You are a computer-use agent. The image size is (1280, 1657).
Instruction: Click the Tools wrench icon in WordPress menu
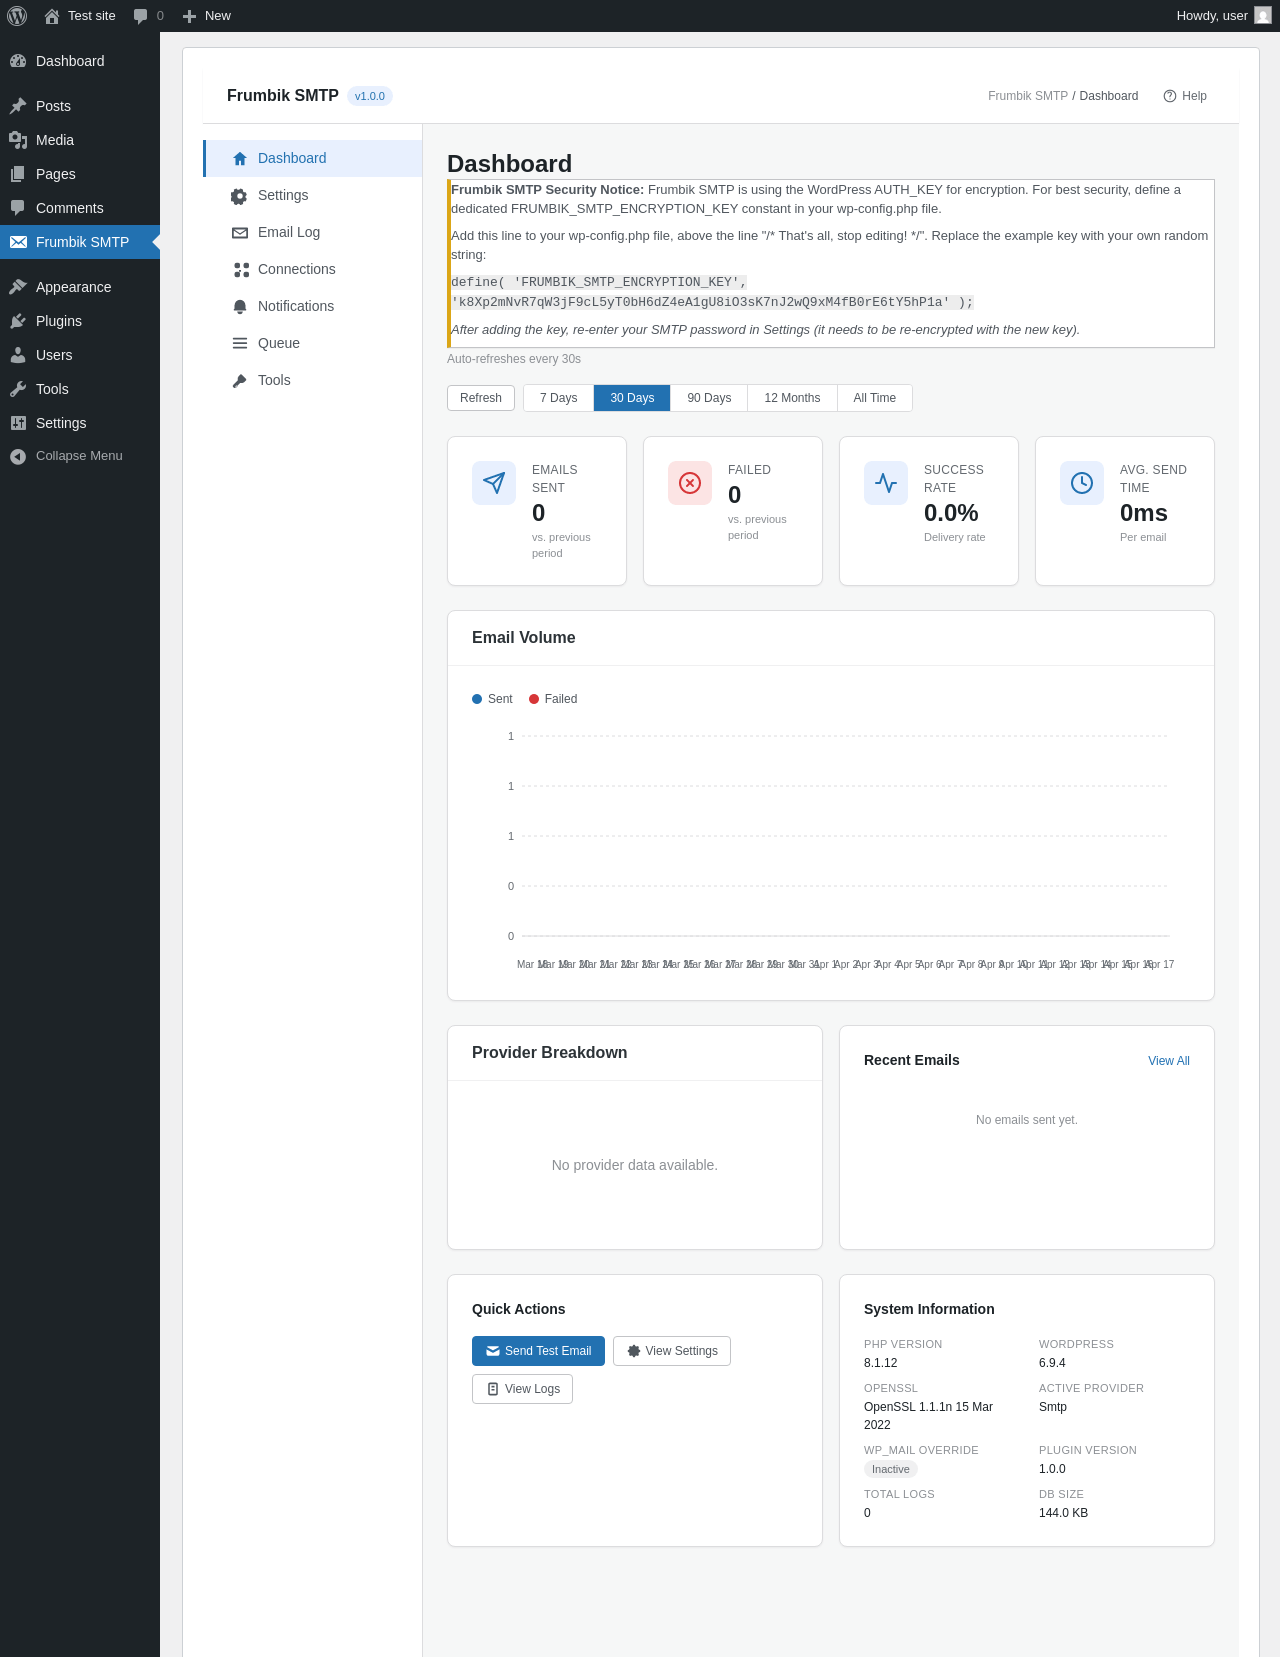tap(18, 389)
